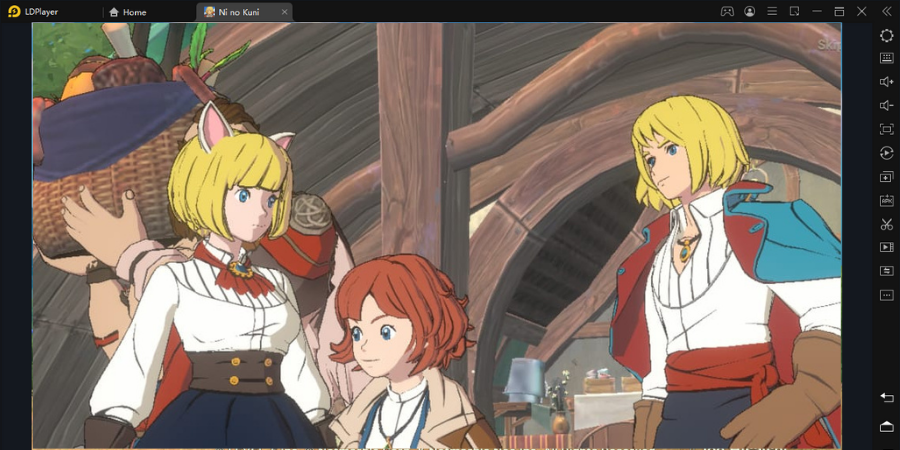900x450 pixels.
Task: Enter fullscreen mode from sidebar
Action: point(886,129)
